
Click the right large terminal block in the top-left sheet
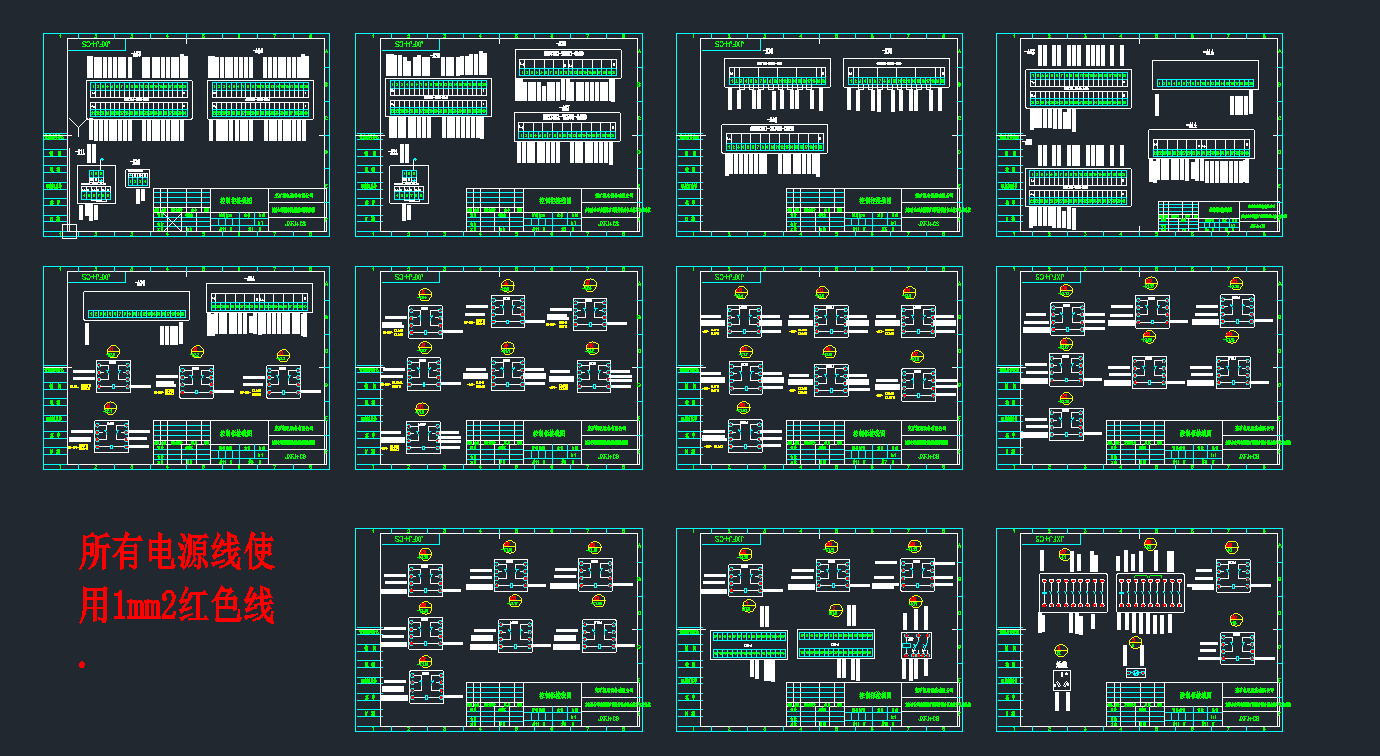(260, 99)
